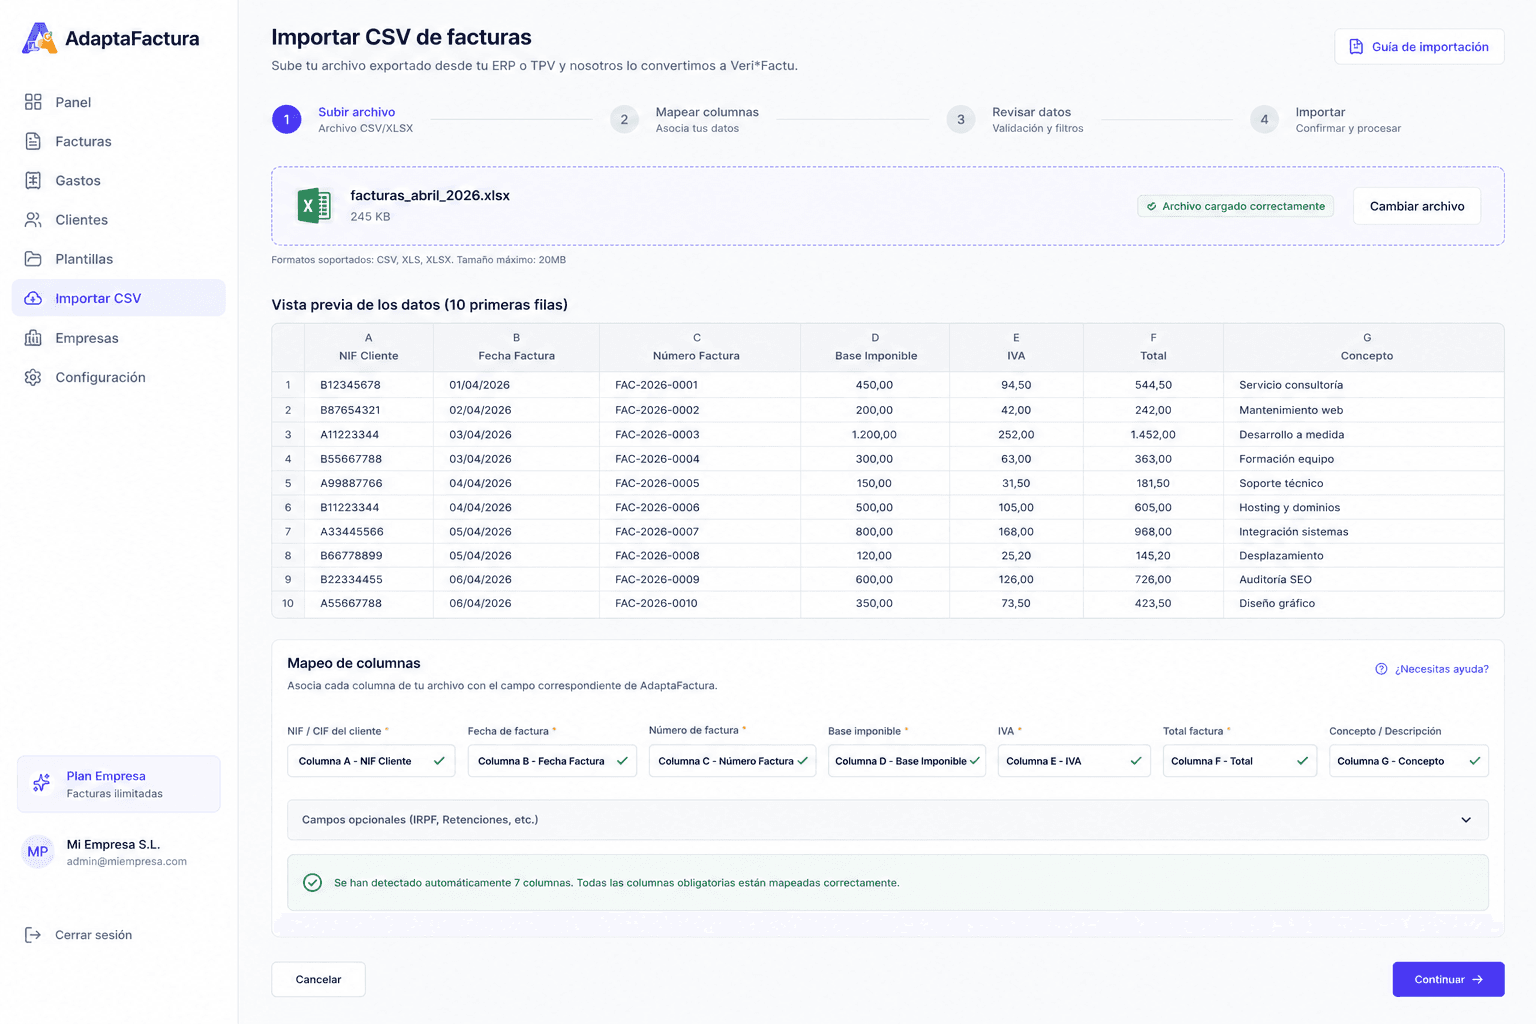Click the help circle icon beside ¿Necesitas ayuda?
The width and height of the screenshot is (1536, 1024).
(x=1381, y=669)
